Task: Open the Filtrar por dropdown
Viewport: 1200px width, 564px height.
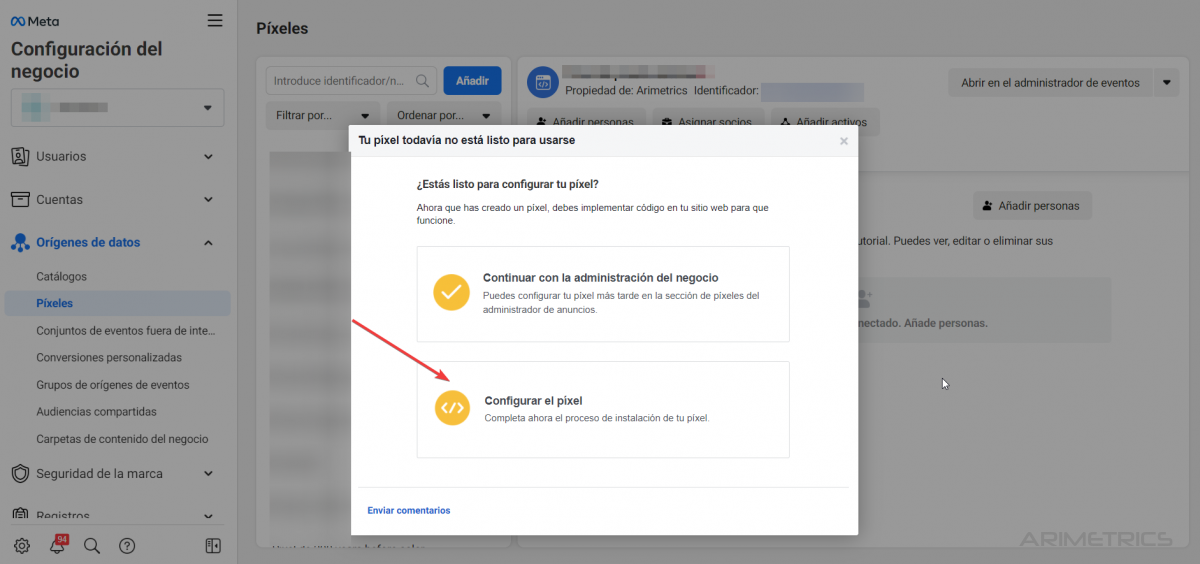Action: tap(323, 115)
